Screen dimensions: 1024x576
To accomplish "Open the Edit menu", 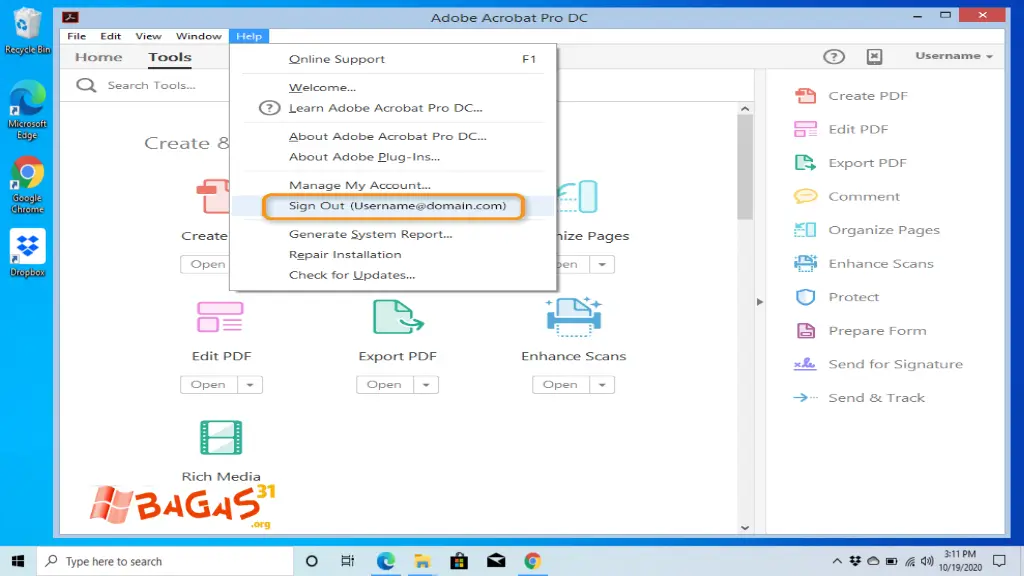I will [x=110, y=36].
